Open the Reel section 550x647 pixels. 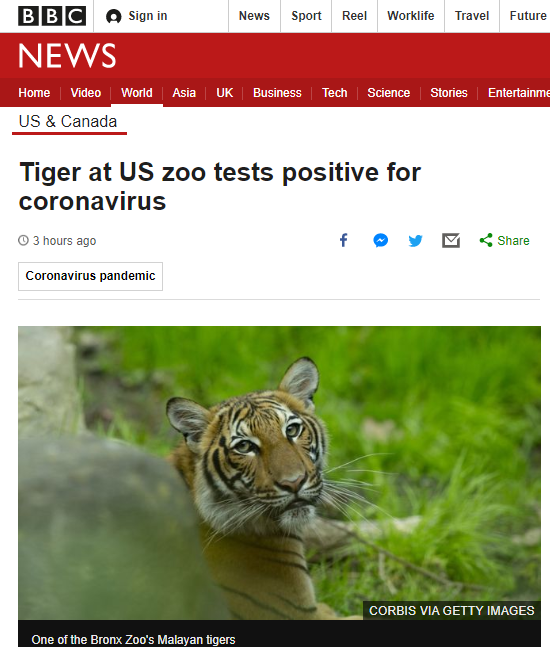[x=354, y=16]
